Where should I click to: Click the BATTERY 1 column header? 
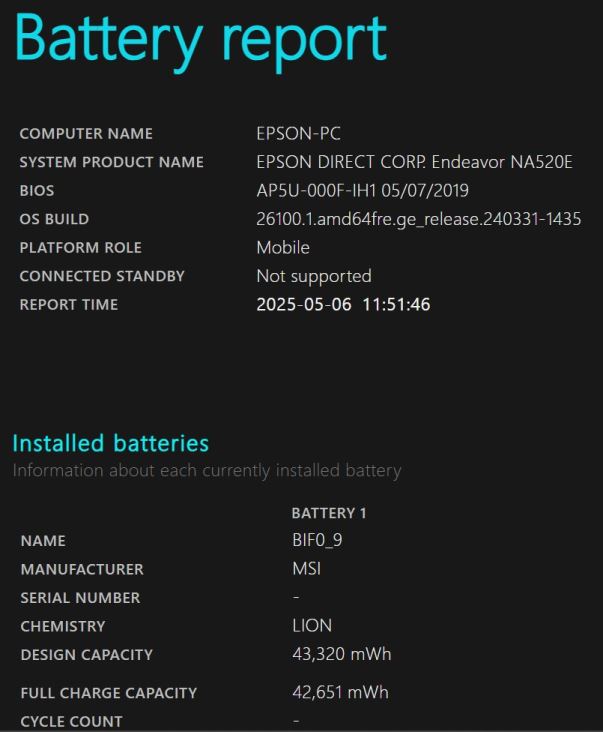(x=329, y=514)
